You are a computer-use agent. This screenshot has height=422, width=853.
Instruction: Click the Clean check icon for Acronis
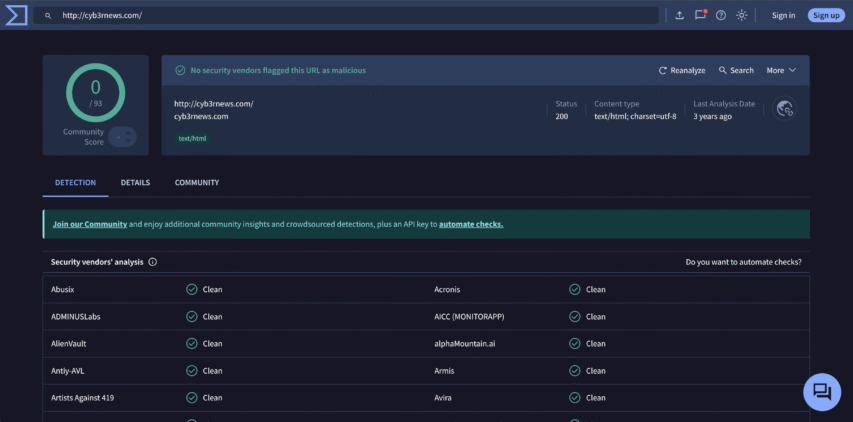[574, 289]
